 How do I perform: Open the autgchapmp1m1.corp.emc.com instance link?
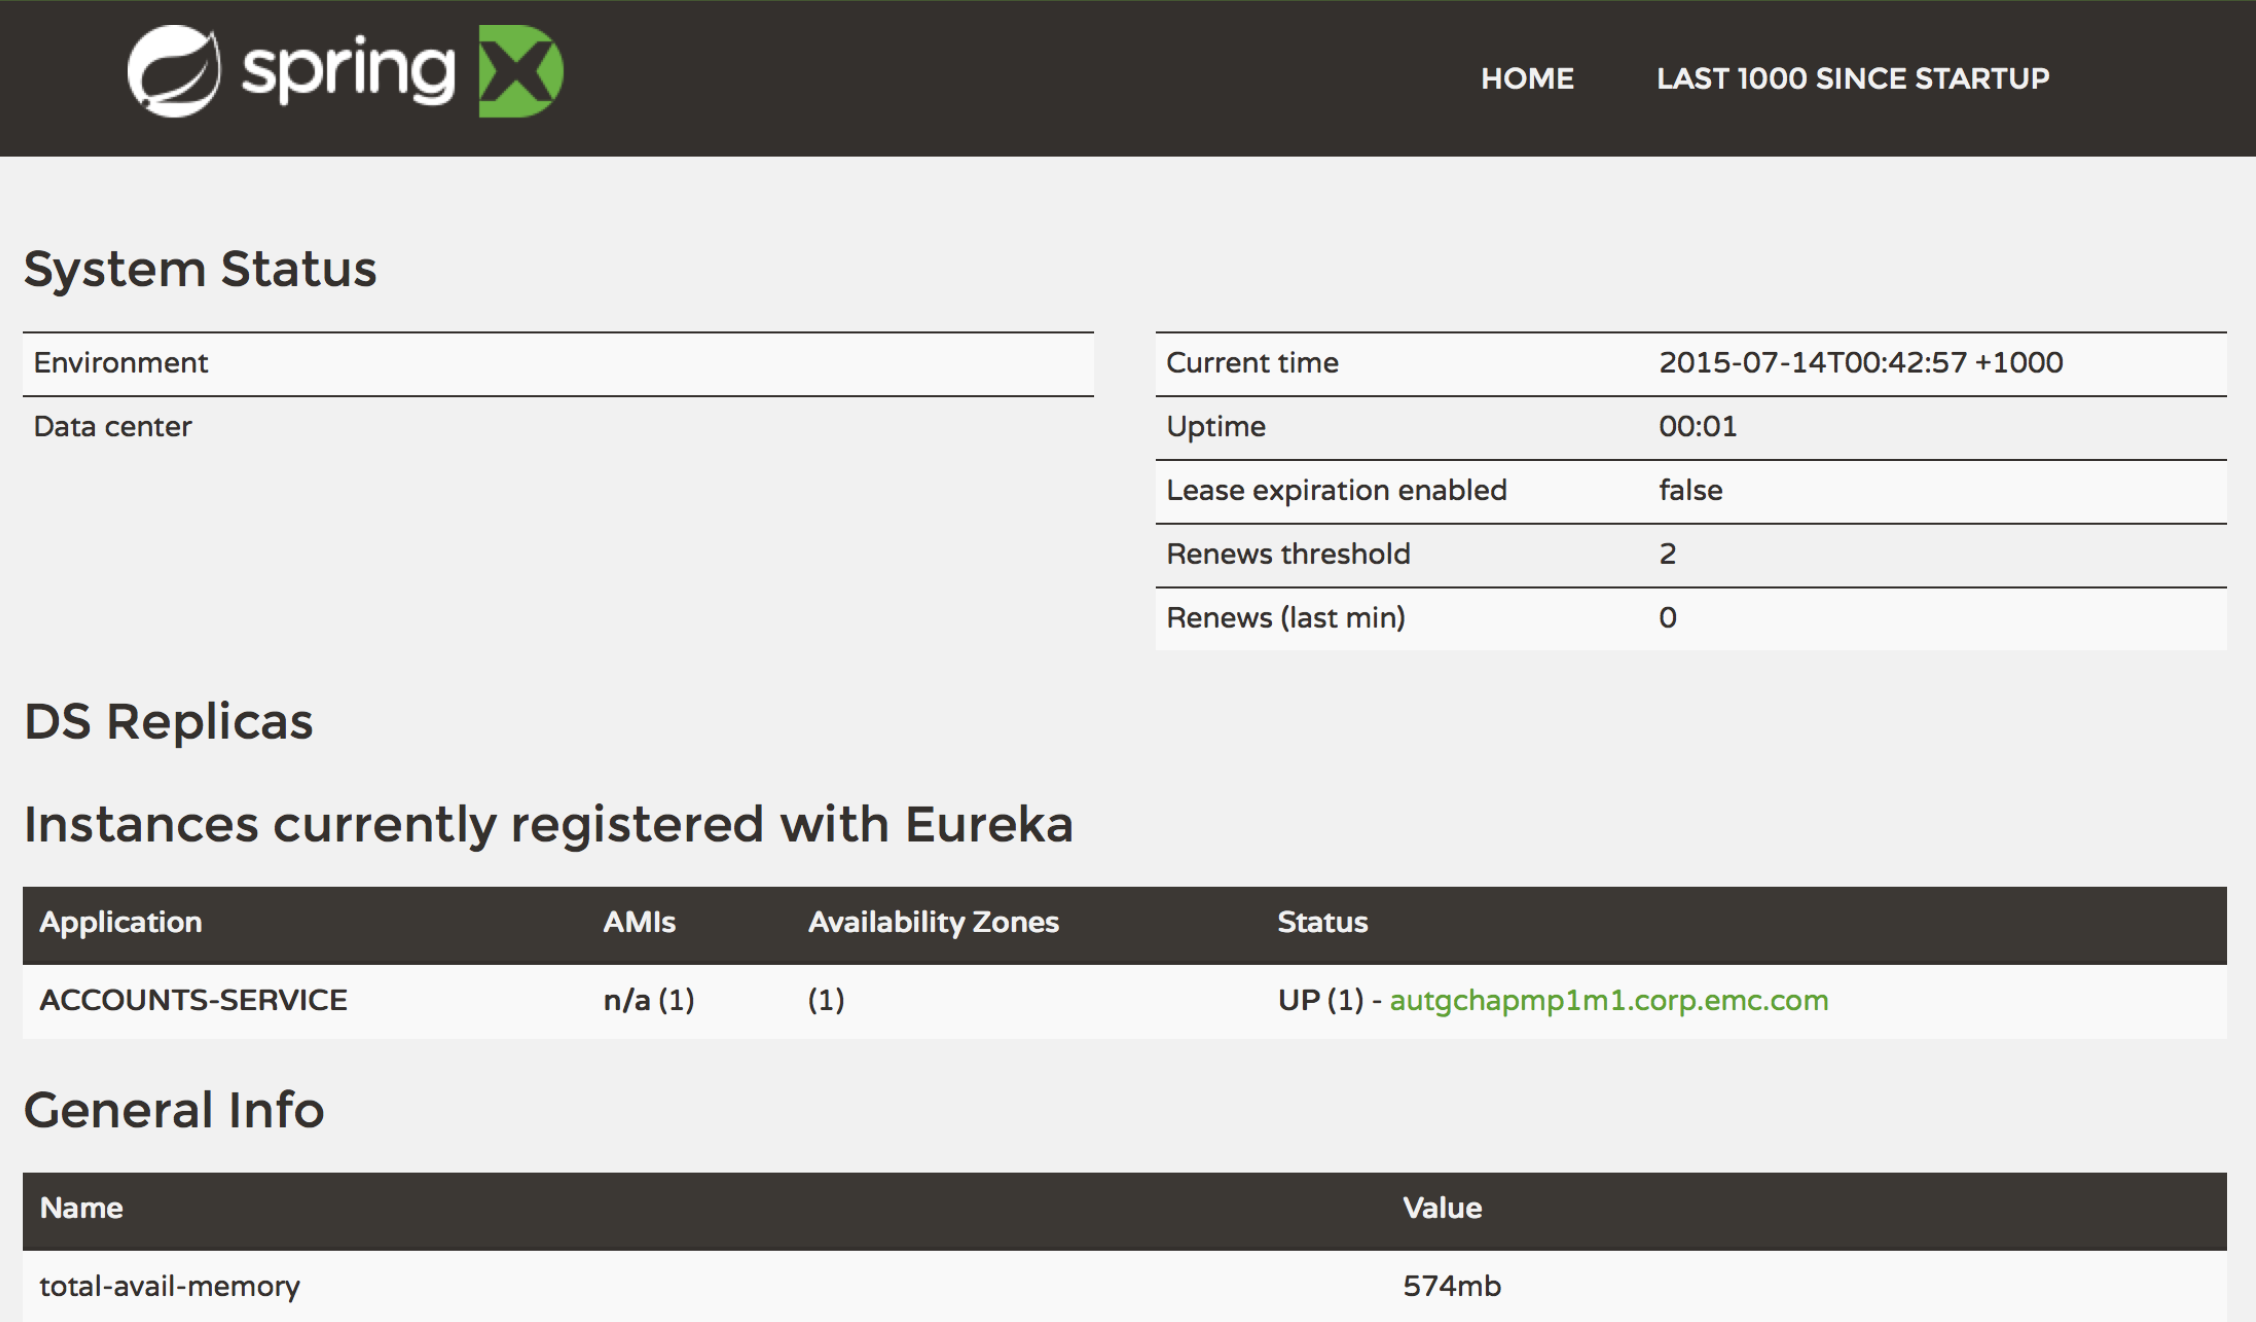pos(1608,1001)
